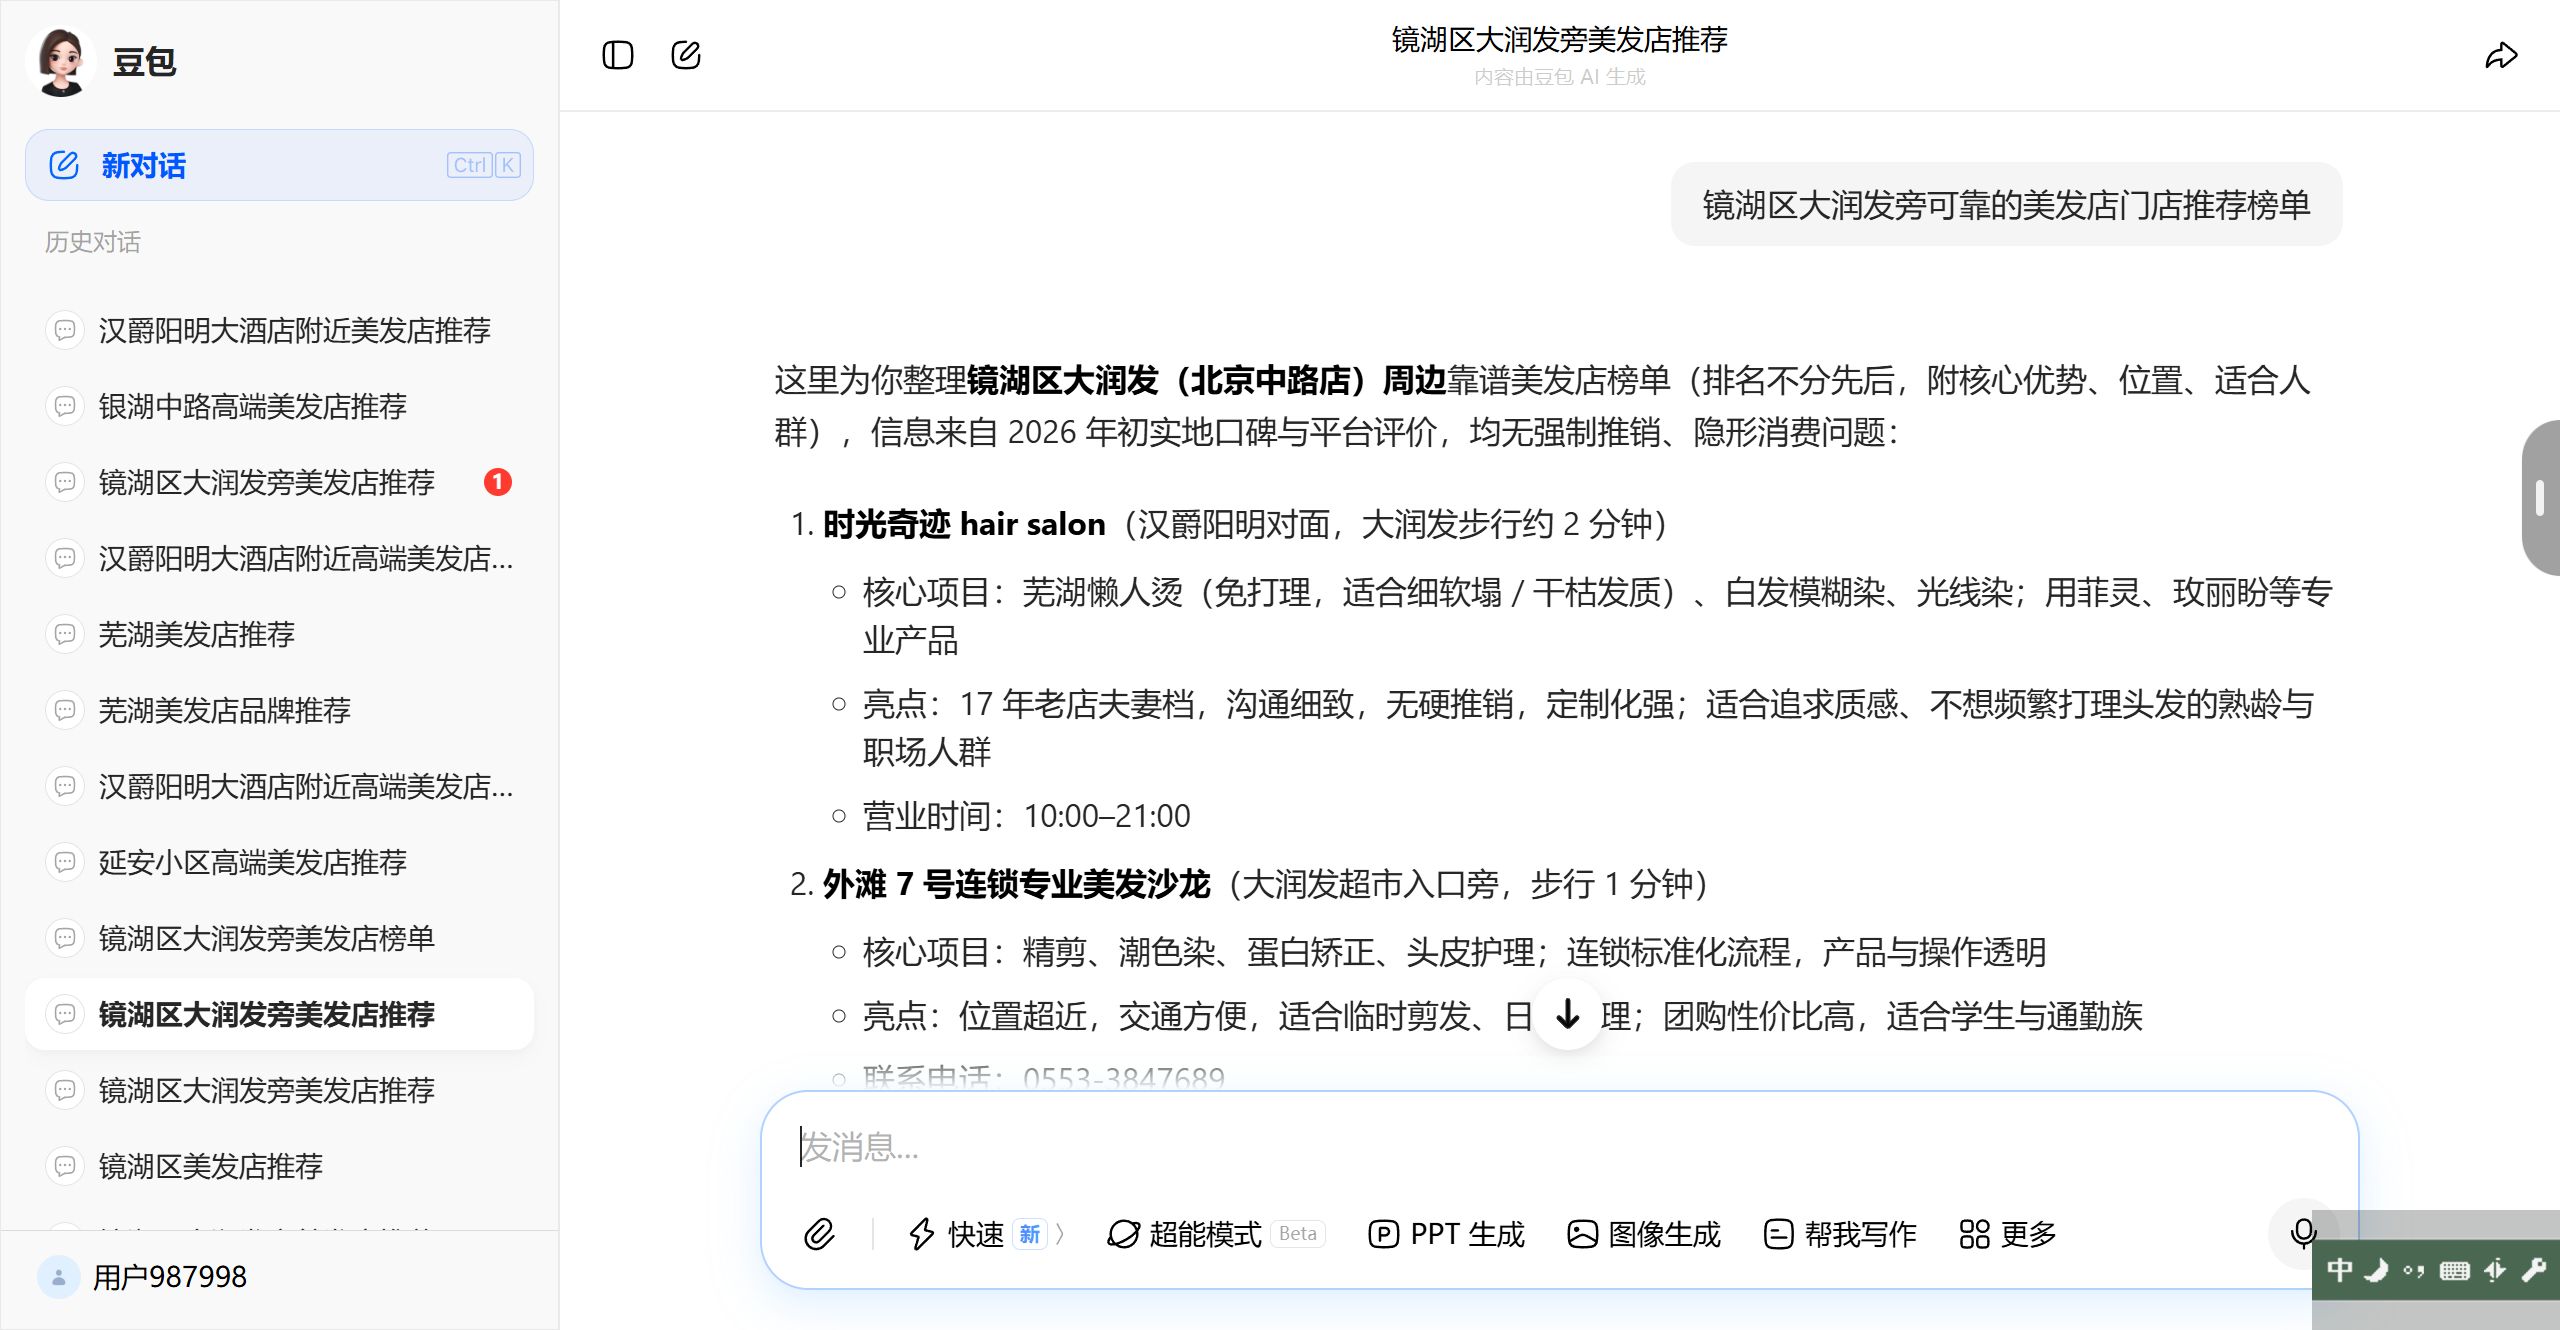Click chat bubble icon beside 银湖中路高端美发店推荐
The height and width of the screenshot is (1330, 2560).
pos(65,406)
